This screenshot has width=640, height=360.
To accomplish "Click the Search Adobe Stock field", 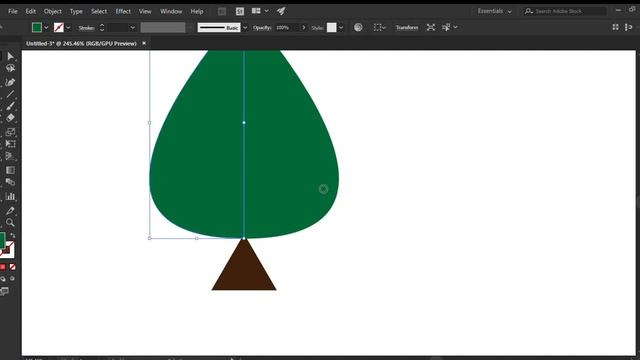I will coord(565,11).
